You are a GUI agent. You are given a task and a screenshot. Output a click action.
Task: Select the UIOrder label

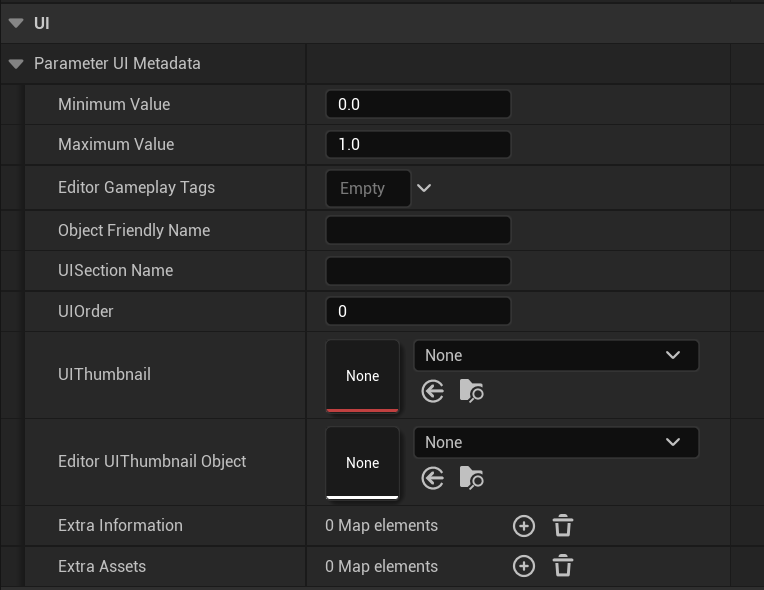pyautogui.click(x=86, y=311)
